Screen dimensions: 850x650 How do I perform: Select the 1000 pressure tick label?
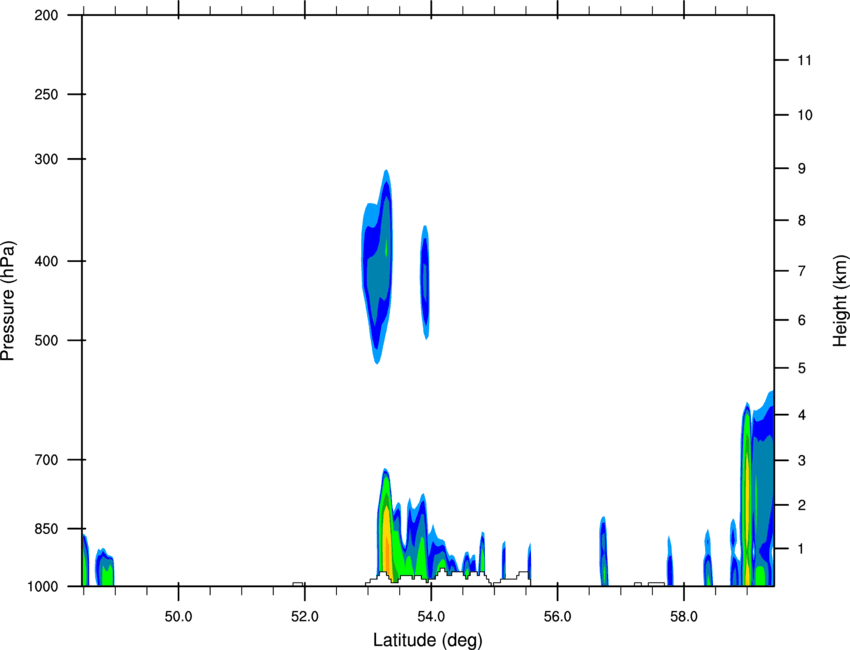(x=43, y=587)
